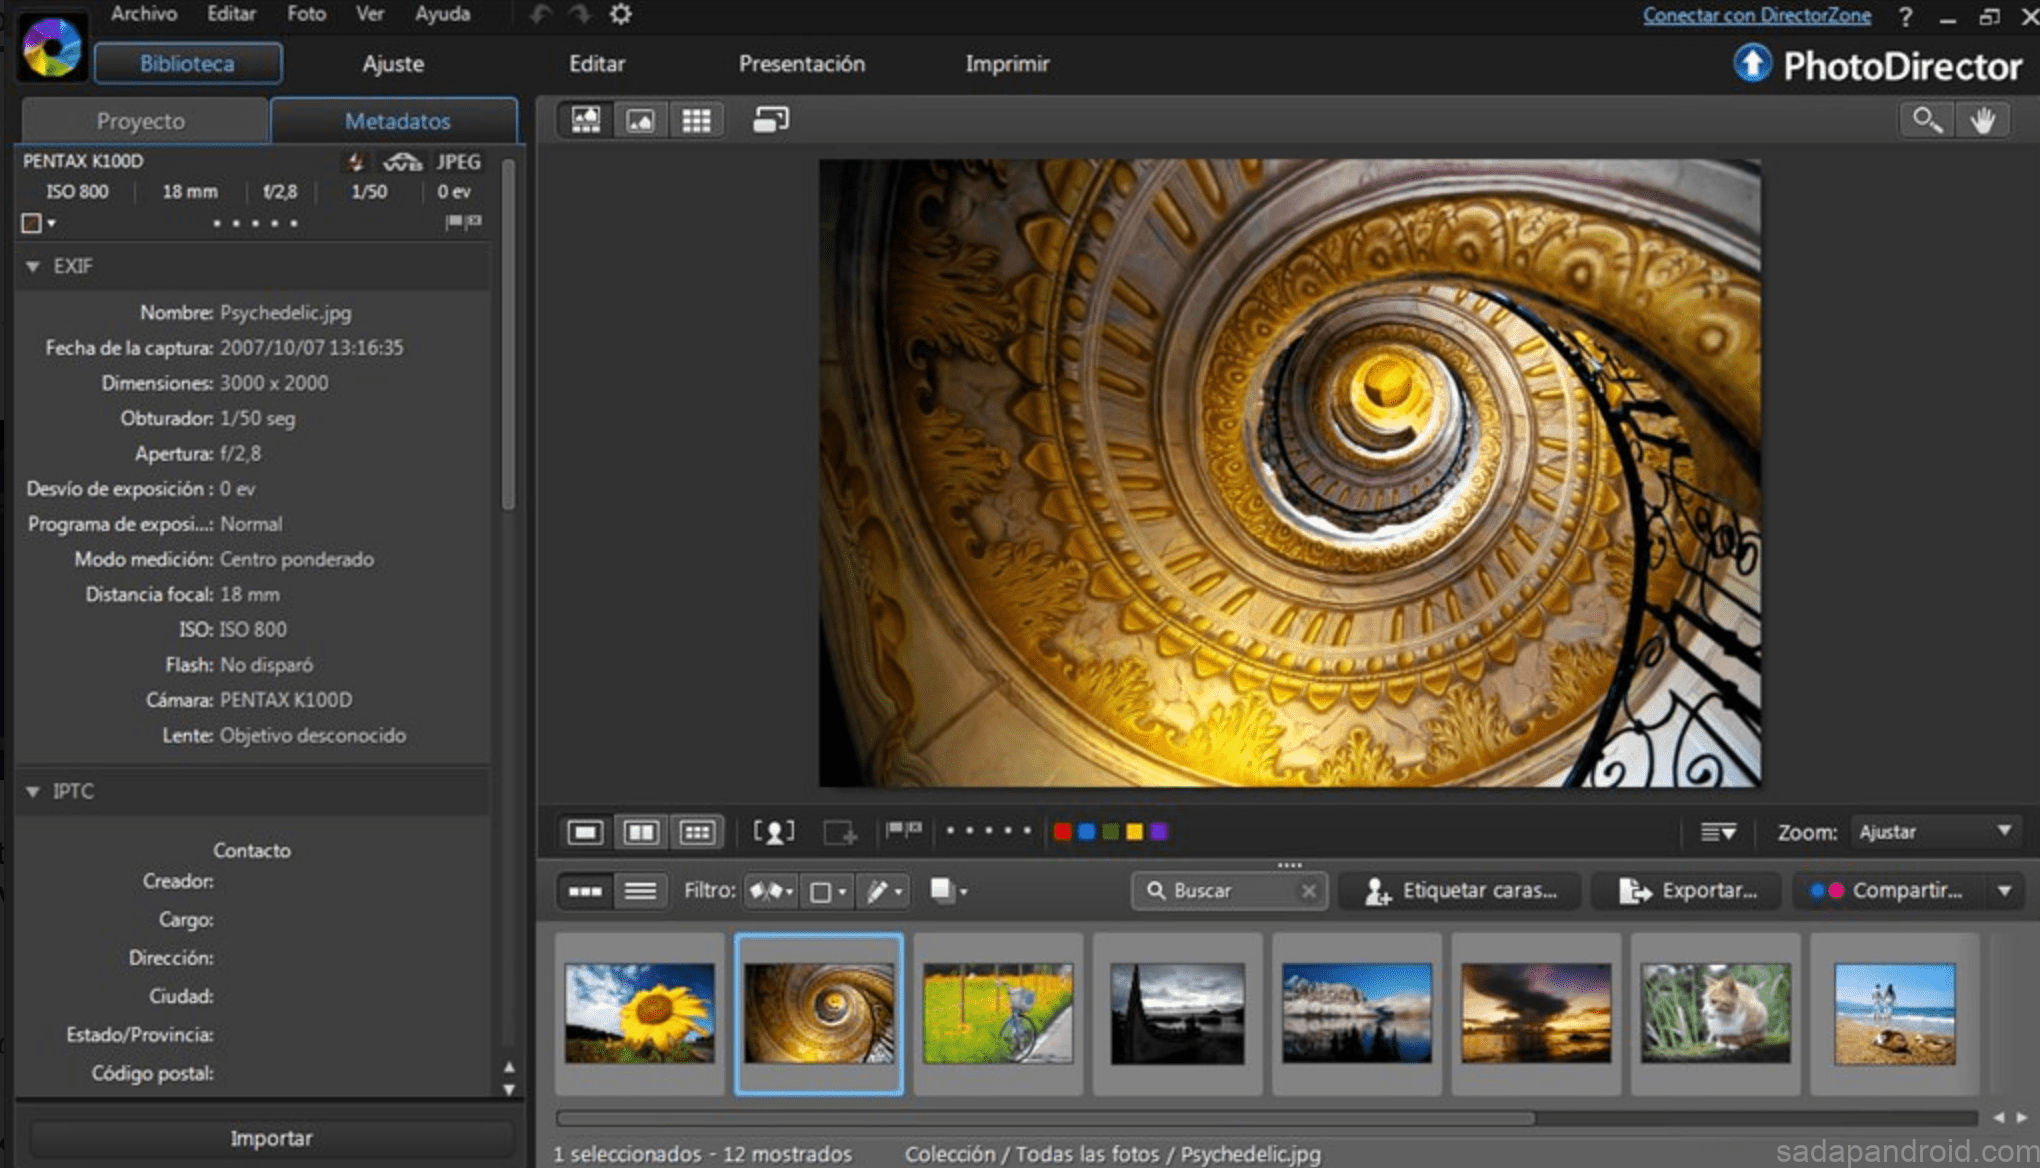Switch to compare two photos view
Viewport: 2040px width, 1168px height.
(x=641, y=832)
